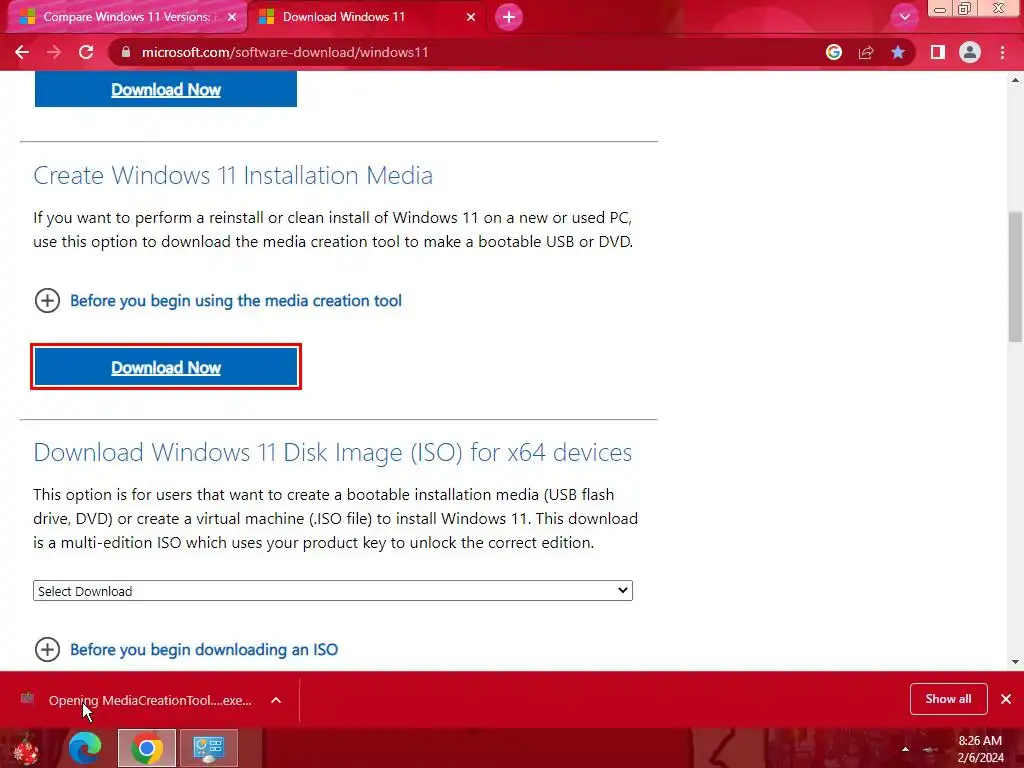Expand Before you begin using media creation tool
The height and width of the screenshot is (768, 1024).
236,300
